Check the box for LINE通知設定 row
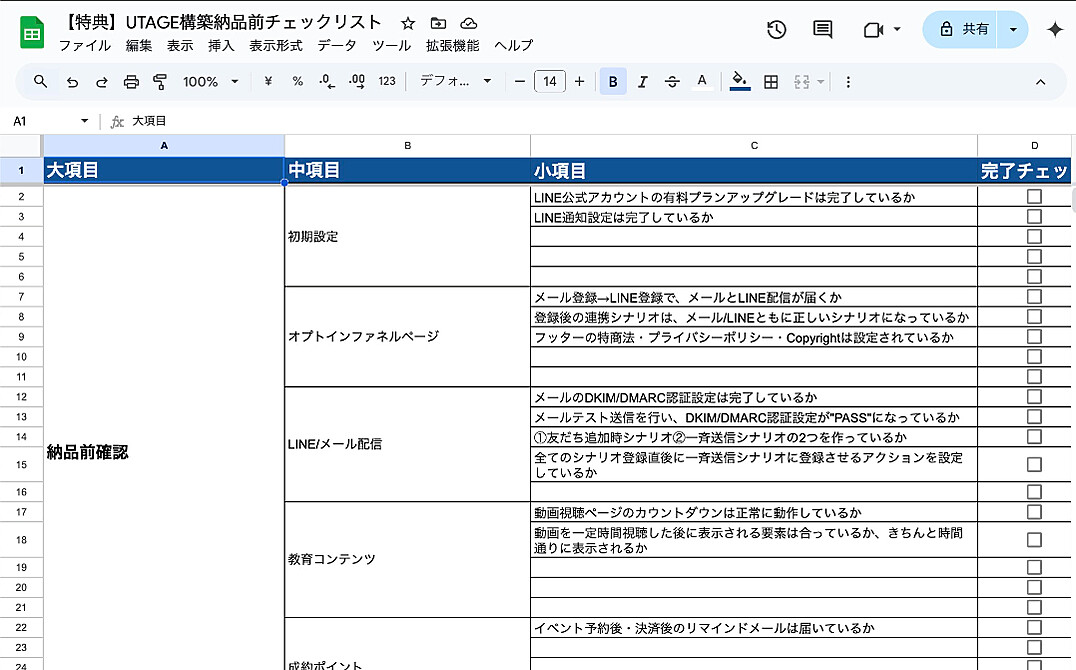The width and height of the screenshot is (1076, 670). tap(1033, 217)
